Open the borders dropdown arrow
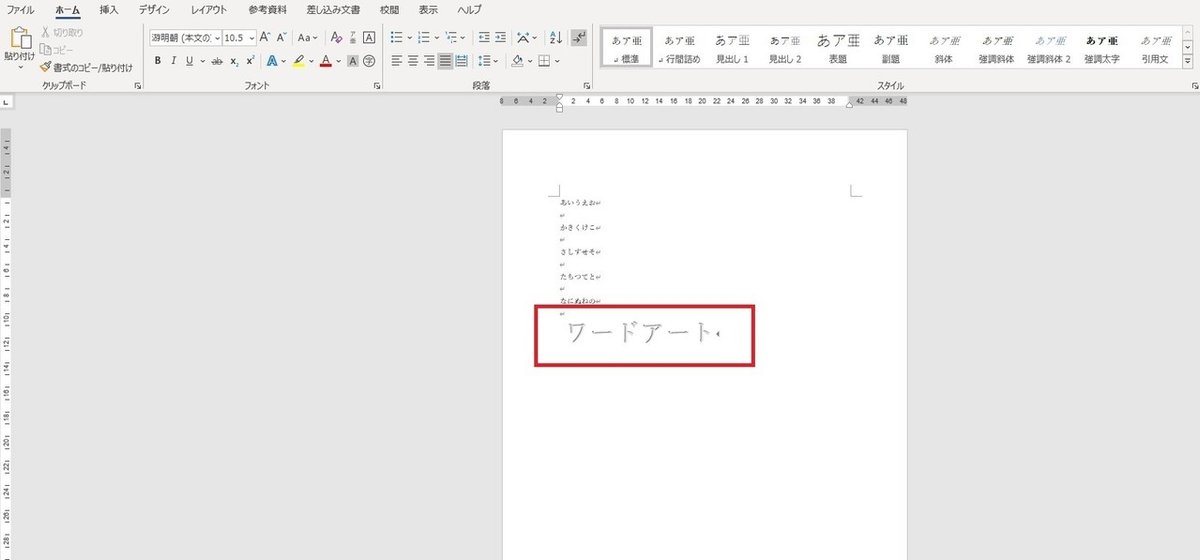This screenshot has width=1200, height=560. [x=557, y=61]
